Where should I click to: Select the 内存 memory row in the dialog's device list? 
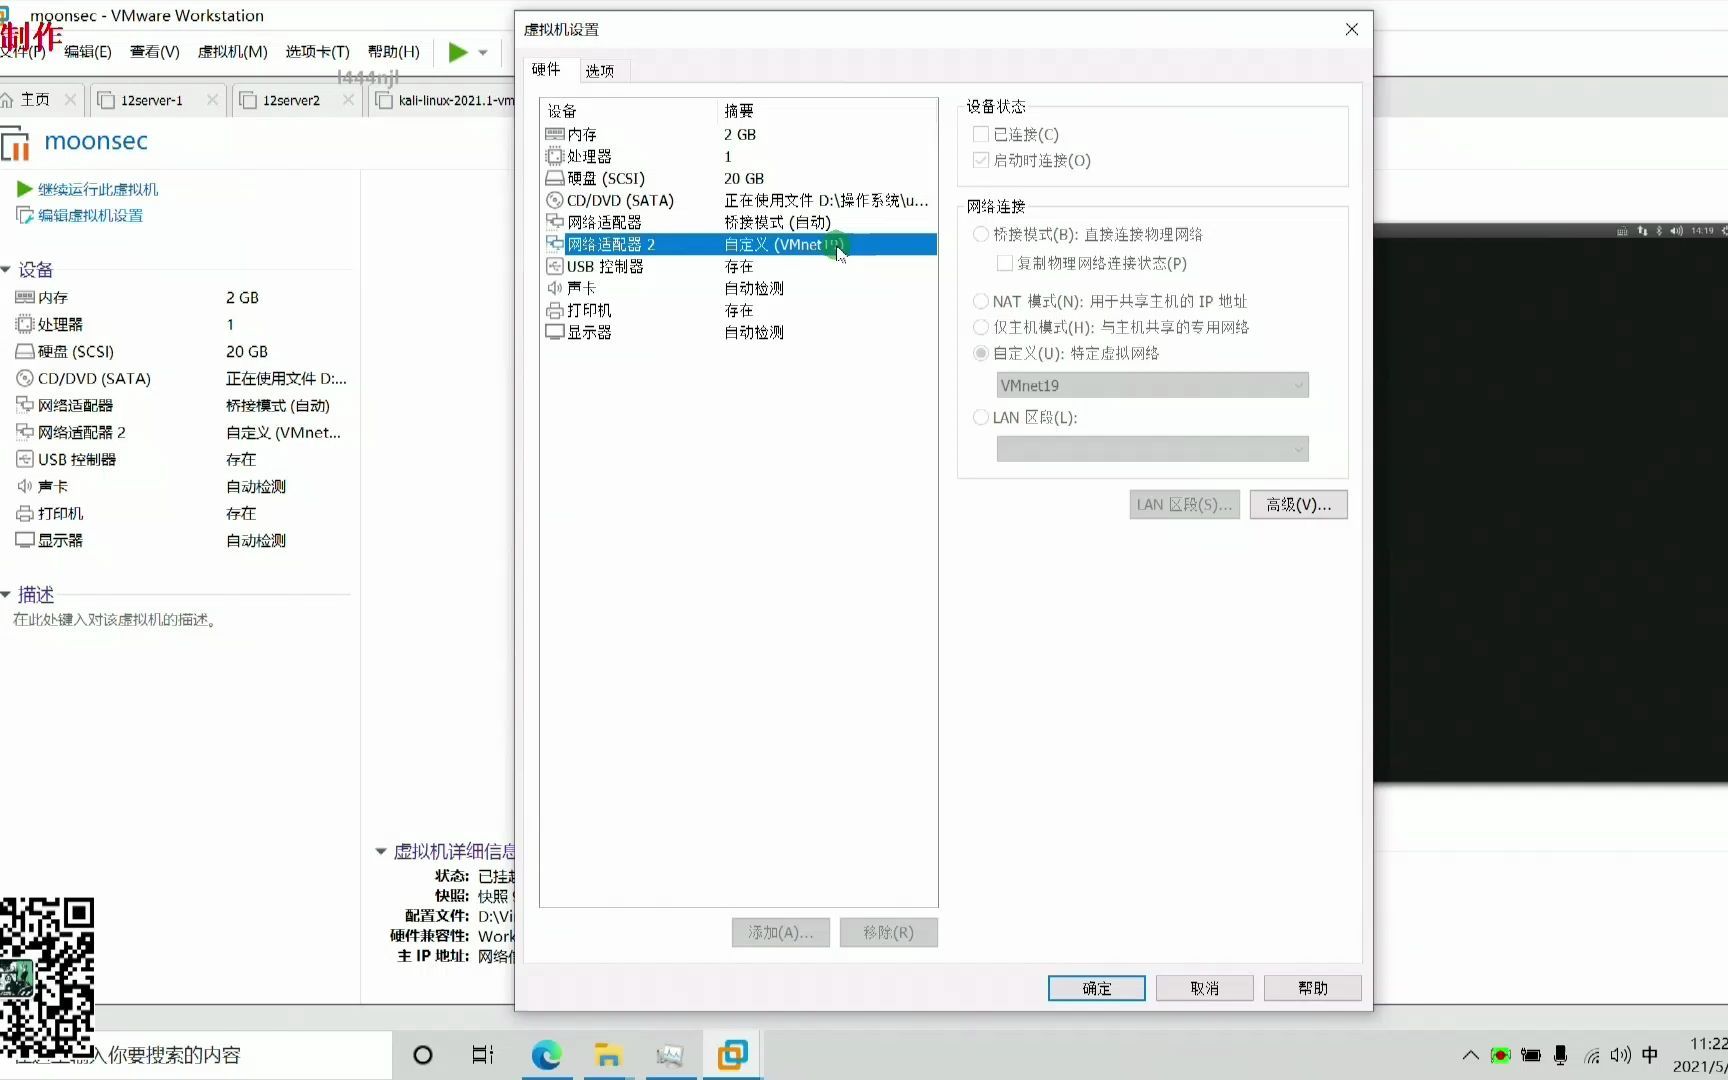(738, 134)
